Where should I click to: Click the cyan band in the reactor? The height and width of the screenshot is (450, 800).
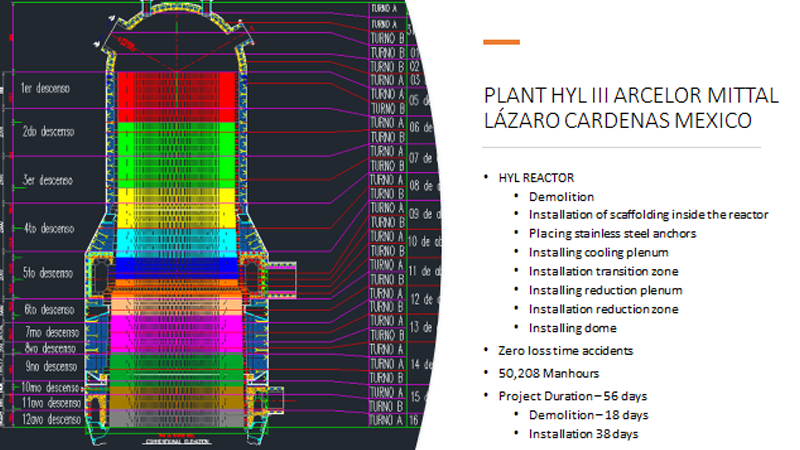[x=180, y=240]
